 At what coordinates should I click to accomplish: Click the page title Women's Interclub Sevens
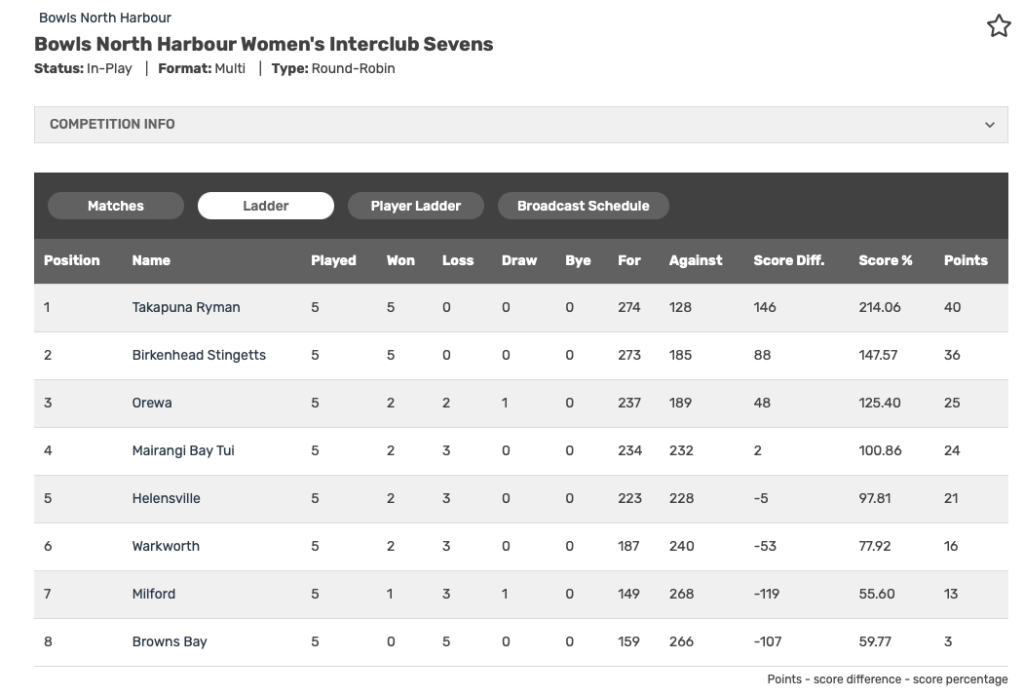click(263, 44)
